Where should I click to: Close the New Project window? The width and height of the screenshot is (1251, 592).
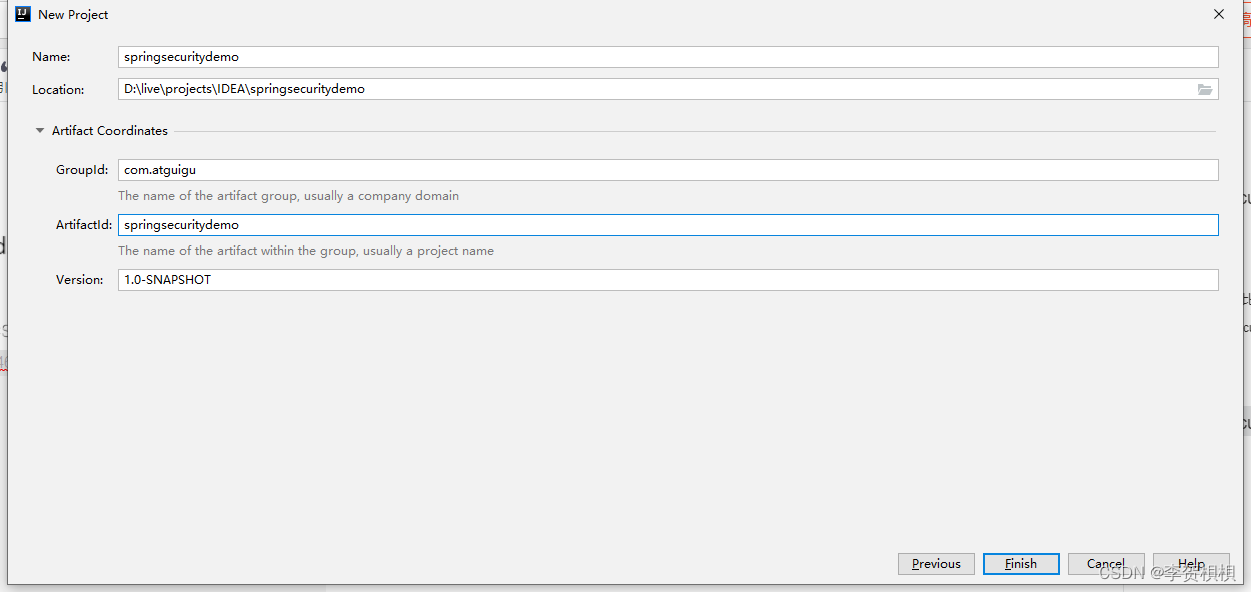tap(1219, 14)
